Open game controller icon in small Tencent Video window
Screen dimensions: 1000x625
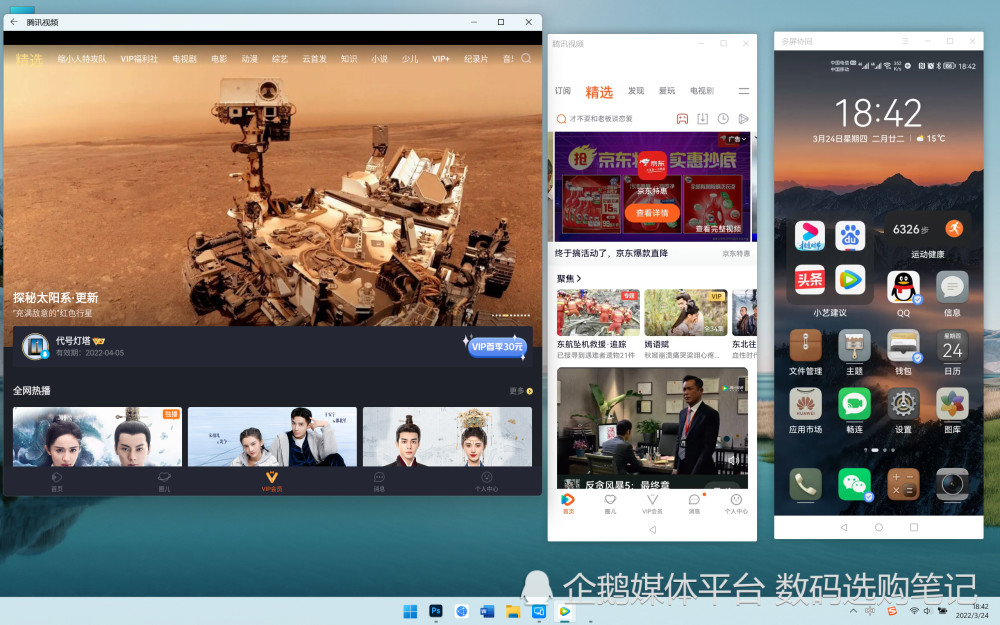pos(682,119)
